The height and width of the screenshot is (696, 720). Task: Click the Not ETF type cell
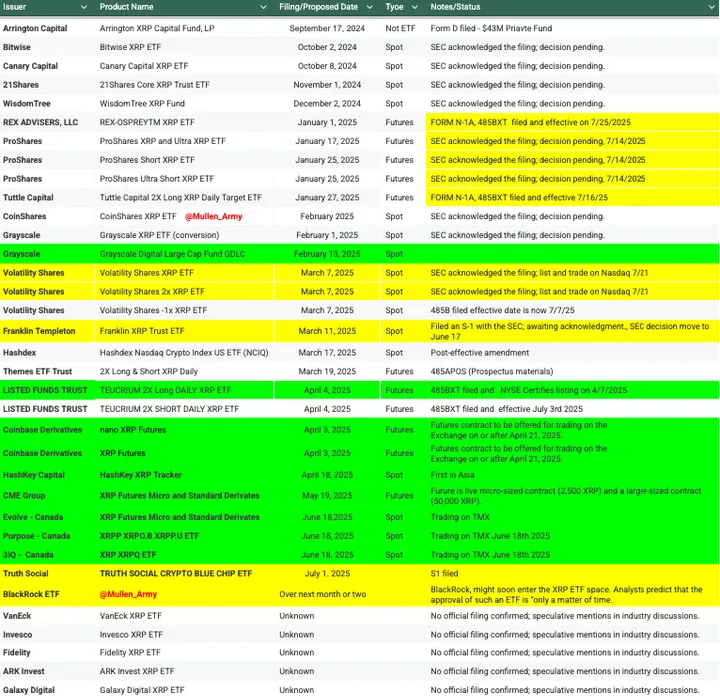400,28
